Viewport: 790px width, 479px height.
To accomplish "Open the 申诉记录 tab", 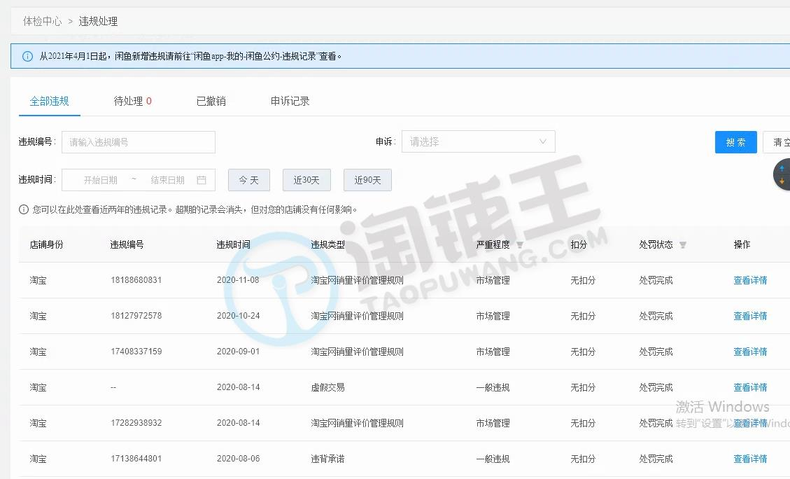I will 290,101.
